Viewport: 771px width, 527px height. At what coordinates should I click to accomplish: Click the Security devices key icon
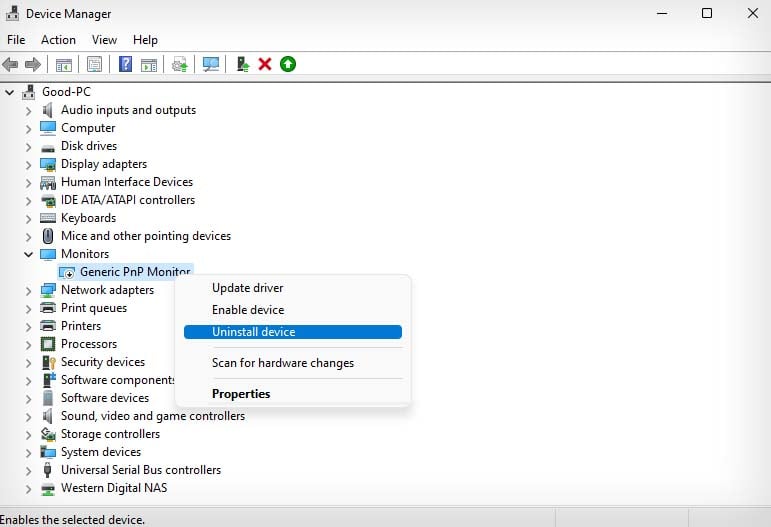49,362
